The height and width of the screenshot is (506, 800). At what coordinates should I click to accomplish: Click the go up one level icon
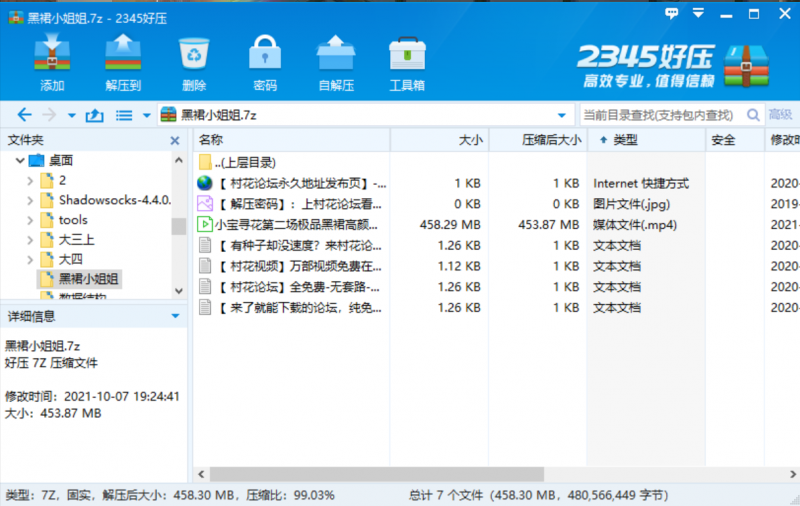pos(95,115)
